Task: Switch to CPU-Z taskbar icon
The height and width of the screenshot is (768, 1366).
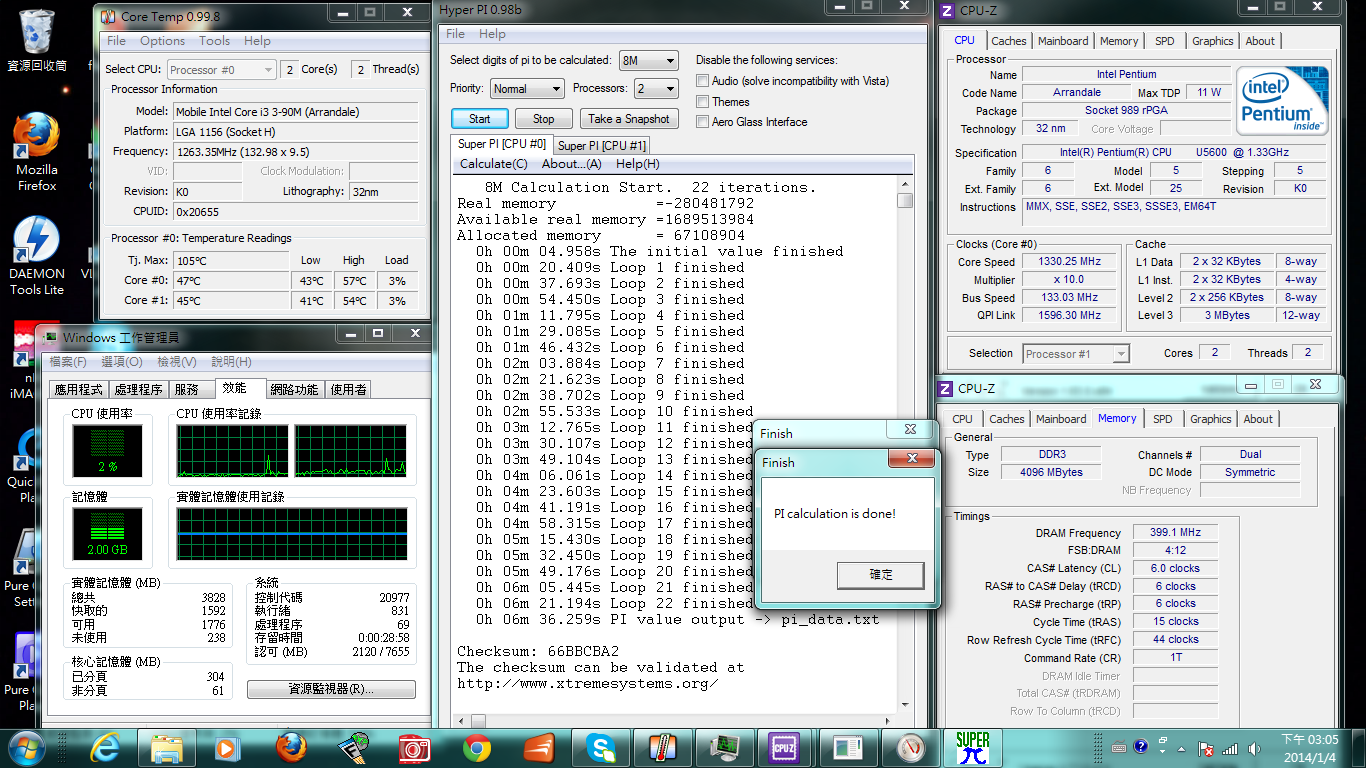Action: 787,747
